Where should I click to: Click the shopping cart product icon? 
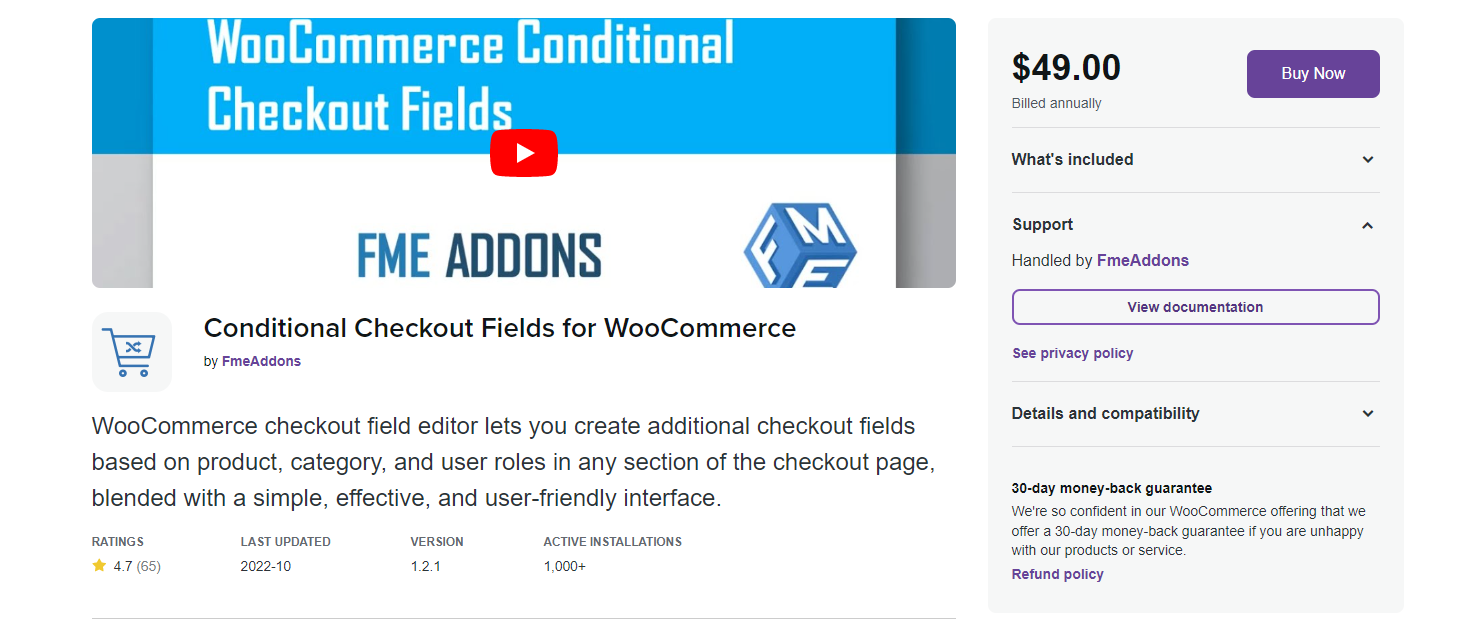131,351
